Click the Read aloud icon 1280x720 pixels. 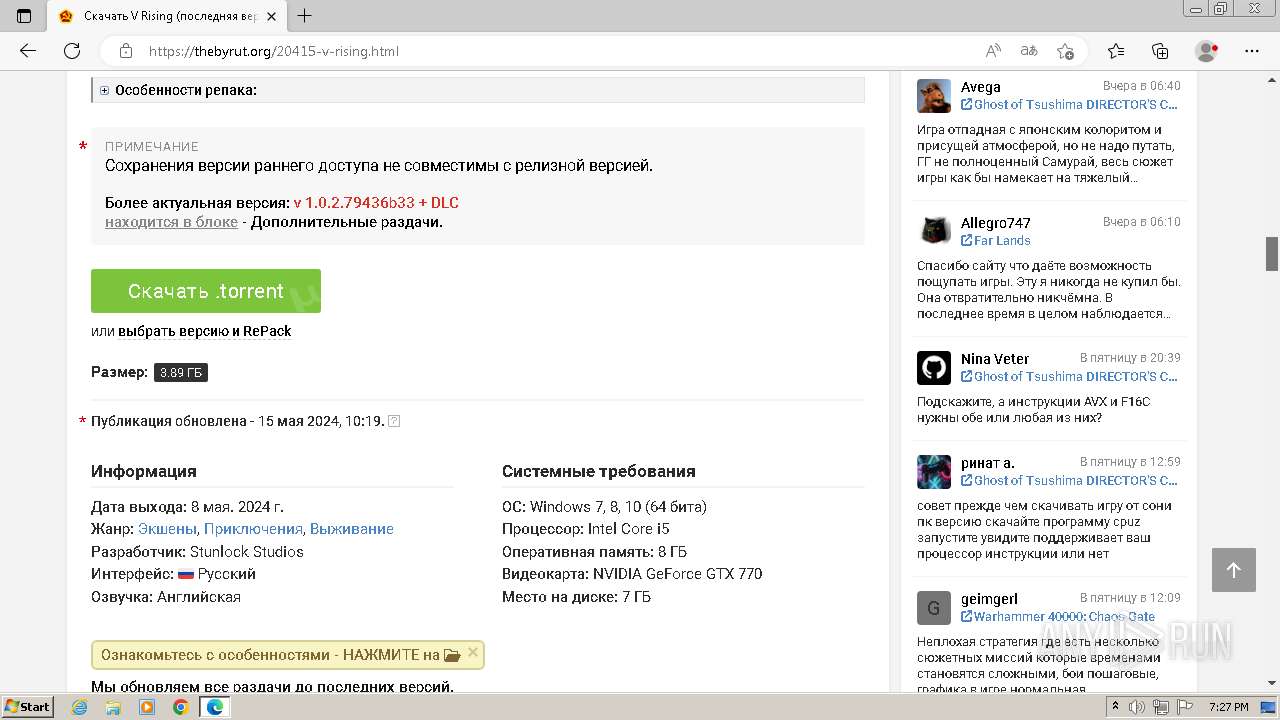tap(993, 51)
